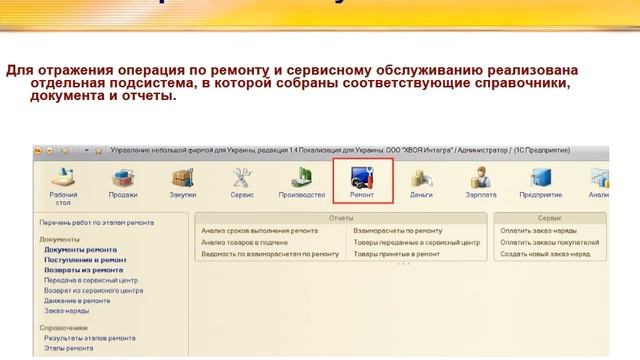Screen dimensions: 640x360
Task: Open the Зарплата section icon
Action: point(481,183)
